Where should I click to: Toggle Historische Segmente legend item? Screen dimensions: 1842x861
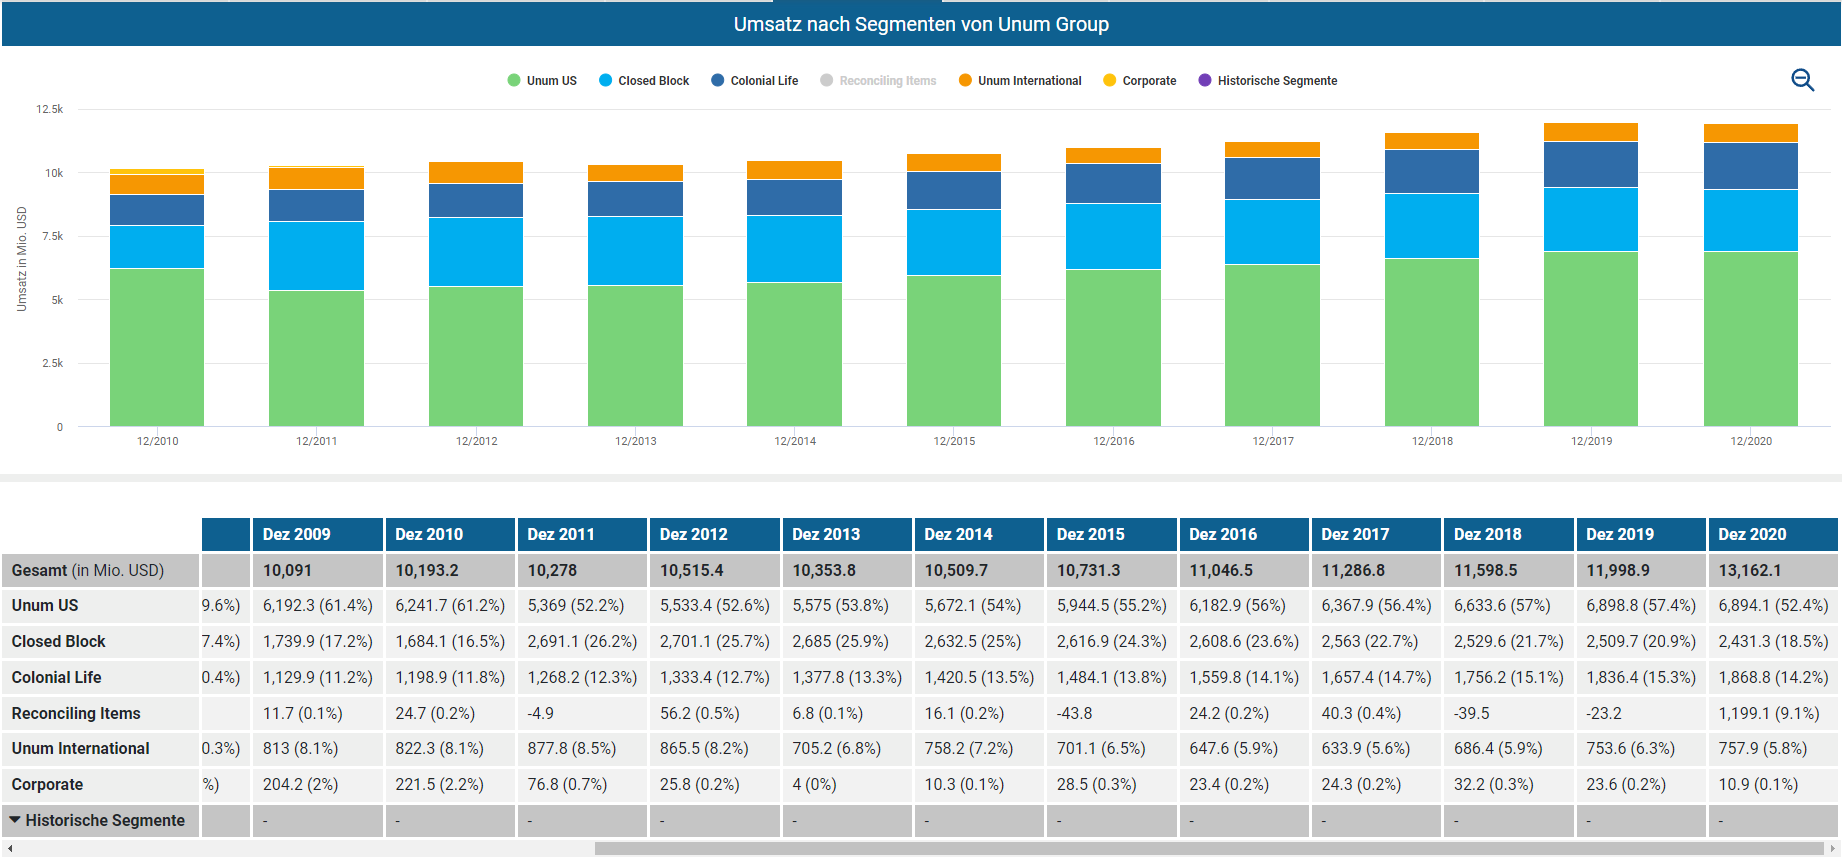point(1267,81)
